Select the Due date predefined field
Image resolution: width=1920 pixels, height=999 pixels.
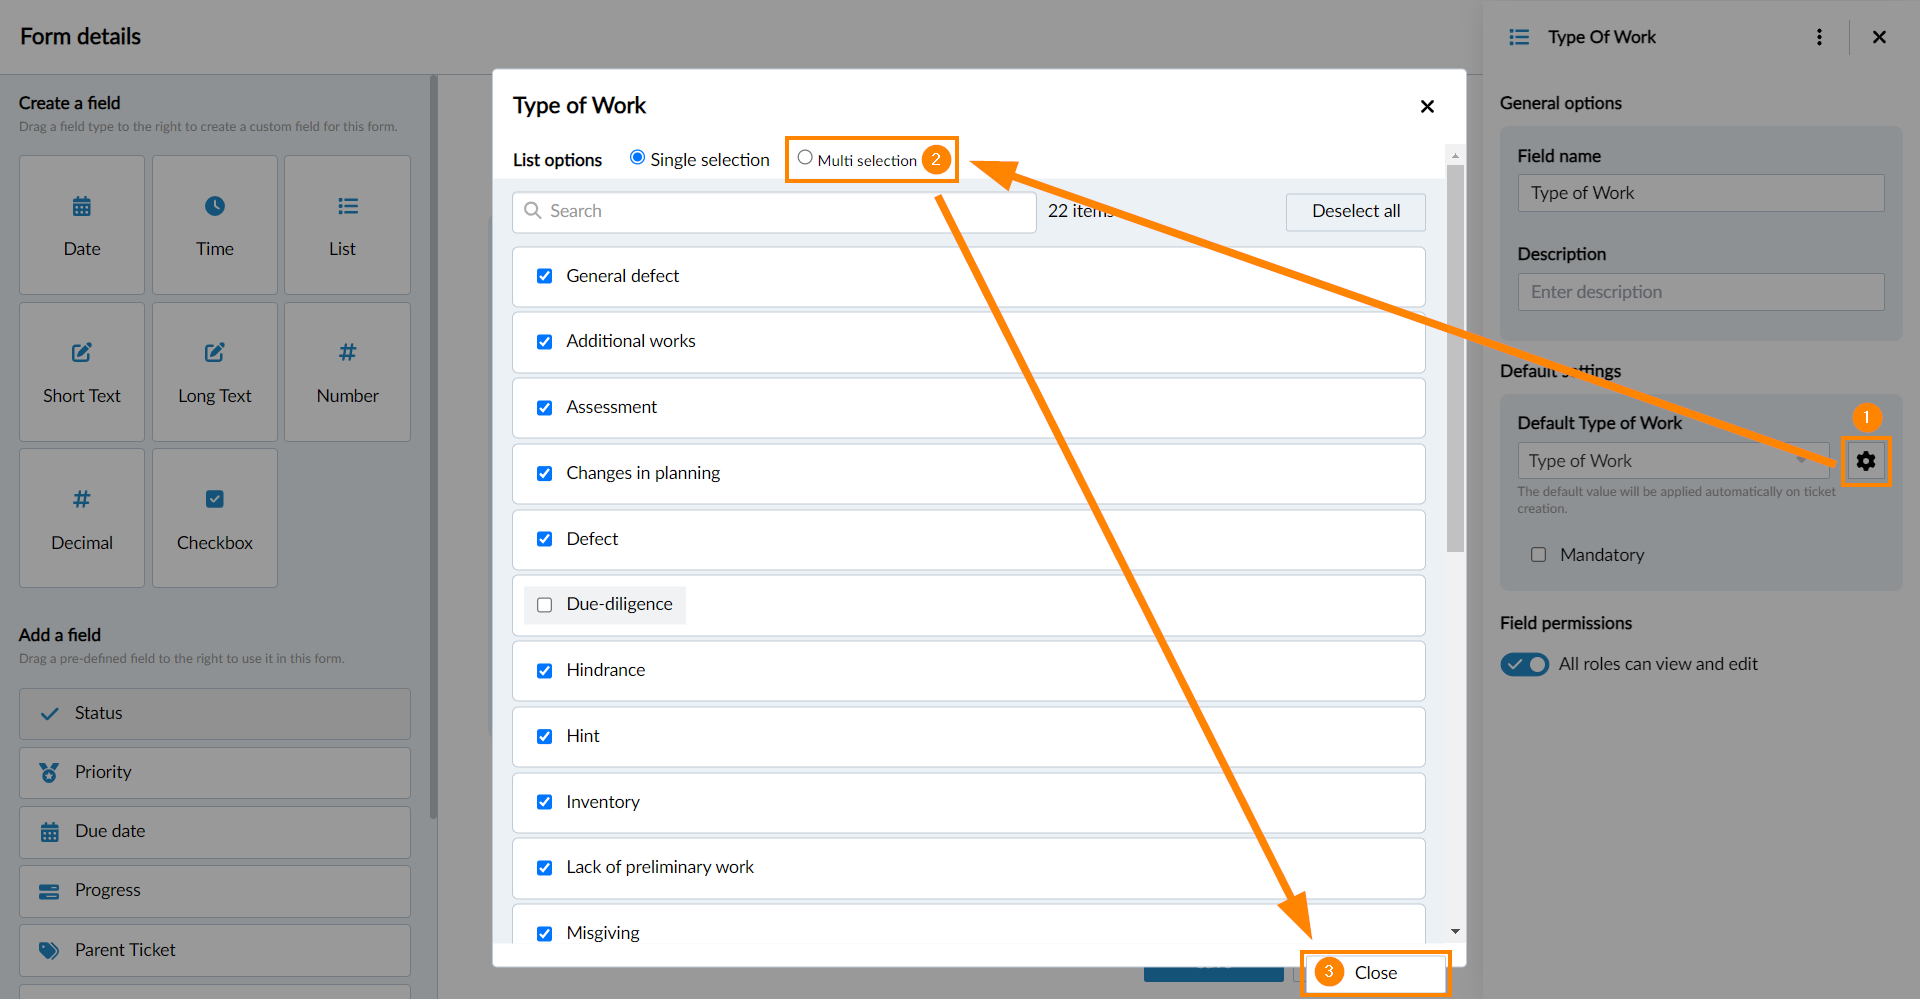(215, 831)
